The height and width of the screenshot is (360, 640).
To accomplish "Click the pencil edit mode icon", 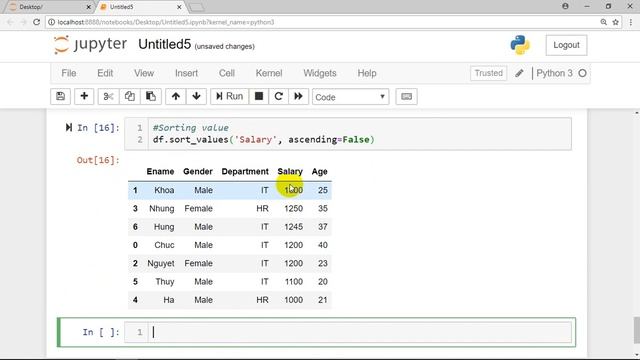I will click(x=519, y=73).
